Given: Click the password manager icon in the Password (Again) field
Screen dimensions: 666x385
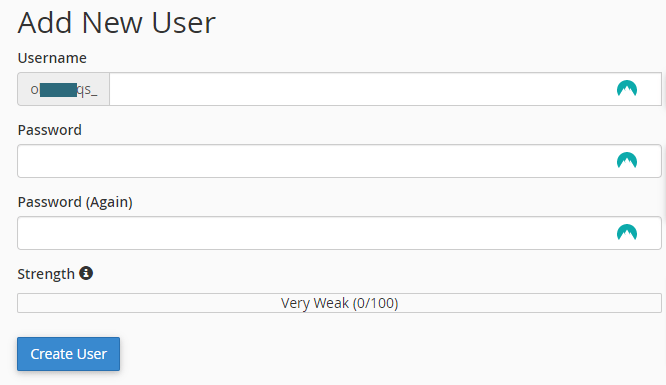Looking at the screenshot, I should [x=627, y=233].
